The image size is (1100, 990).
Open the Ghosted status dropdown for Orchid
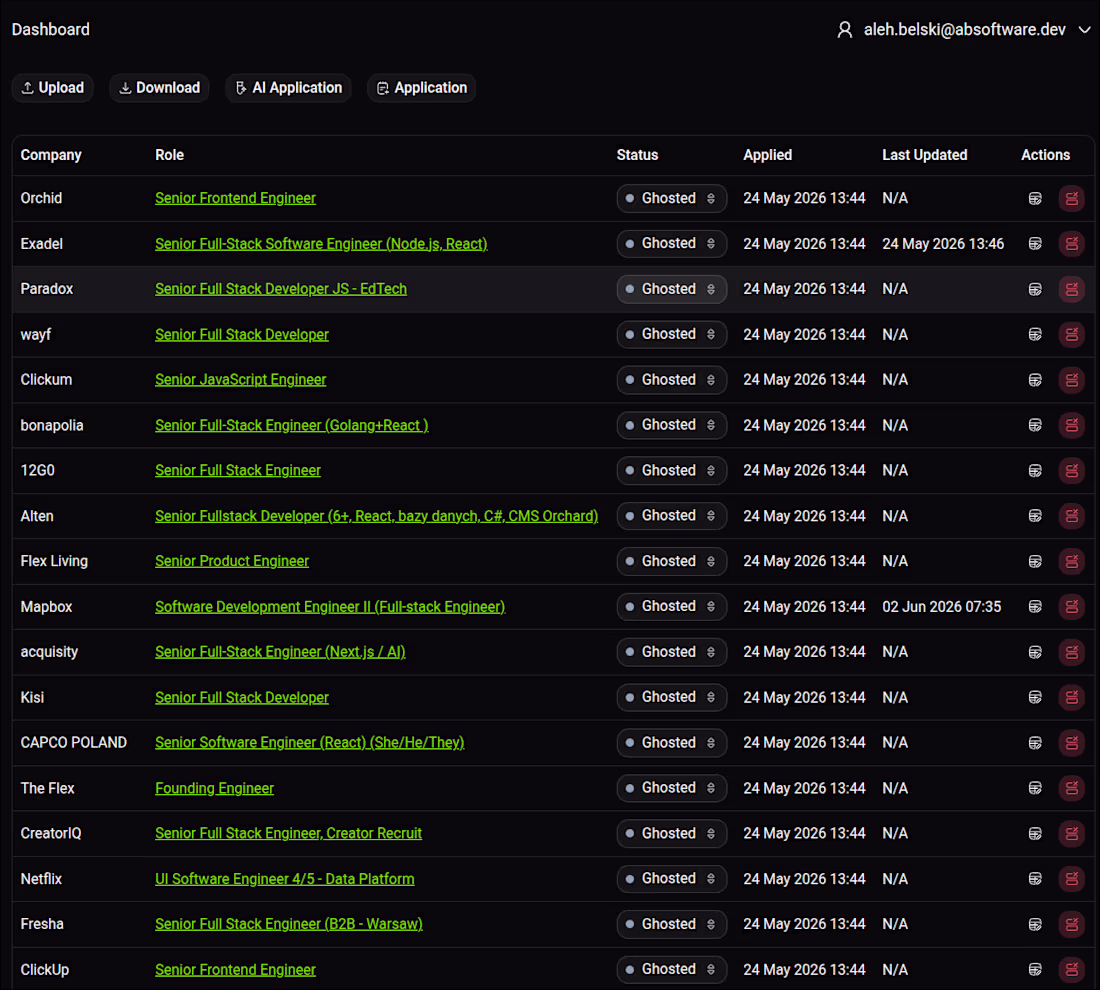point(671,199)
